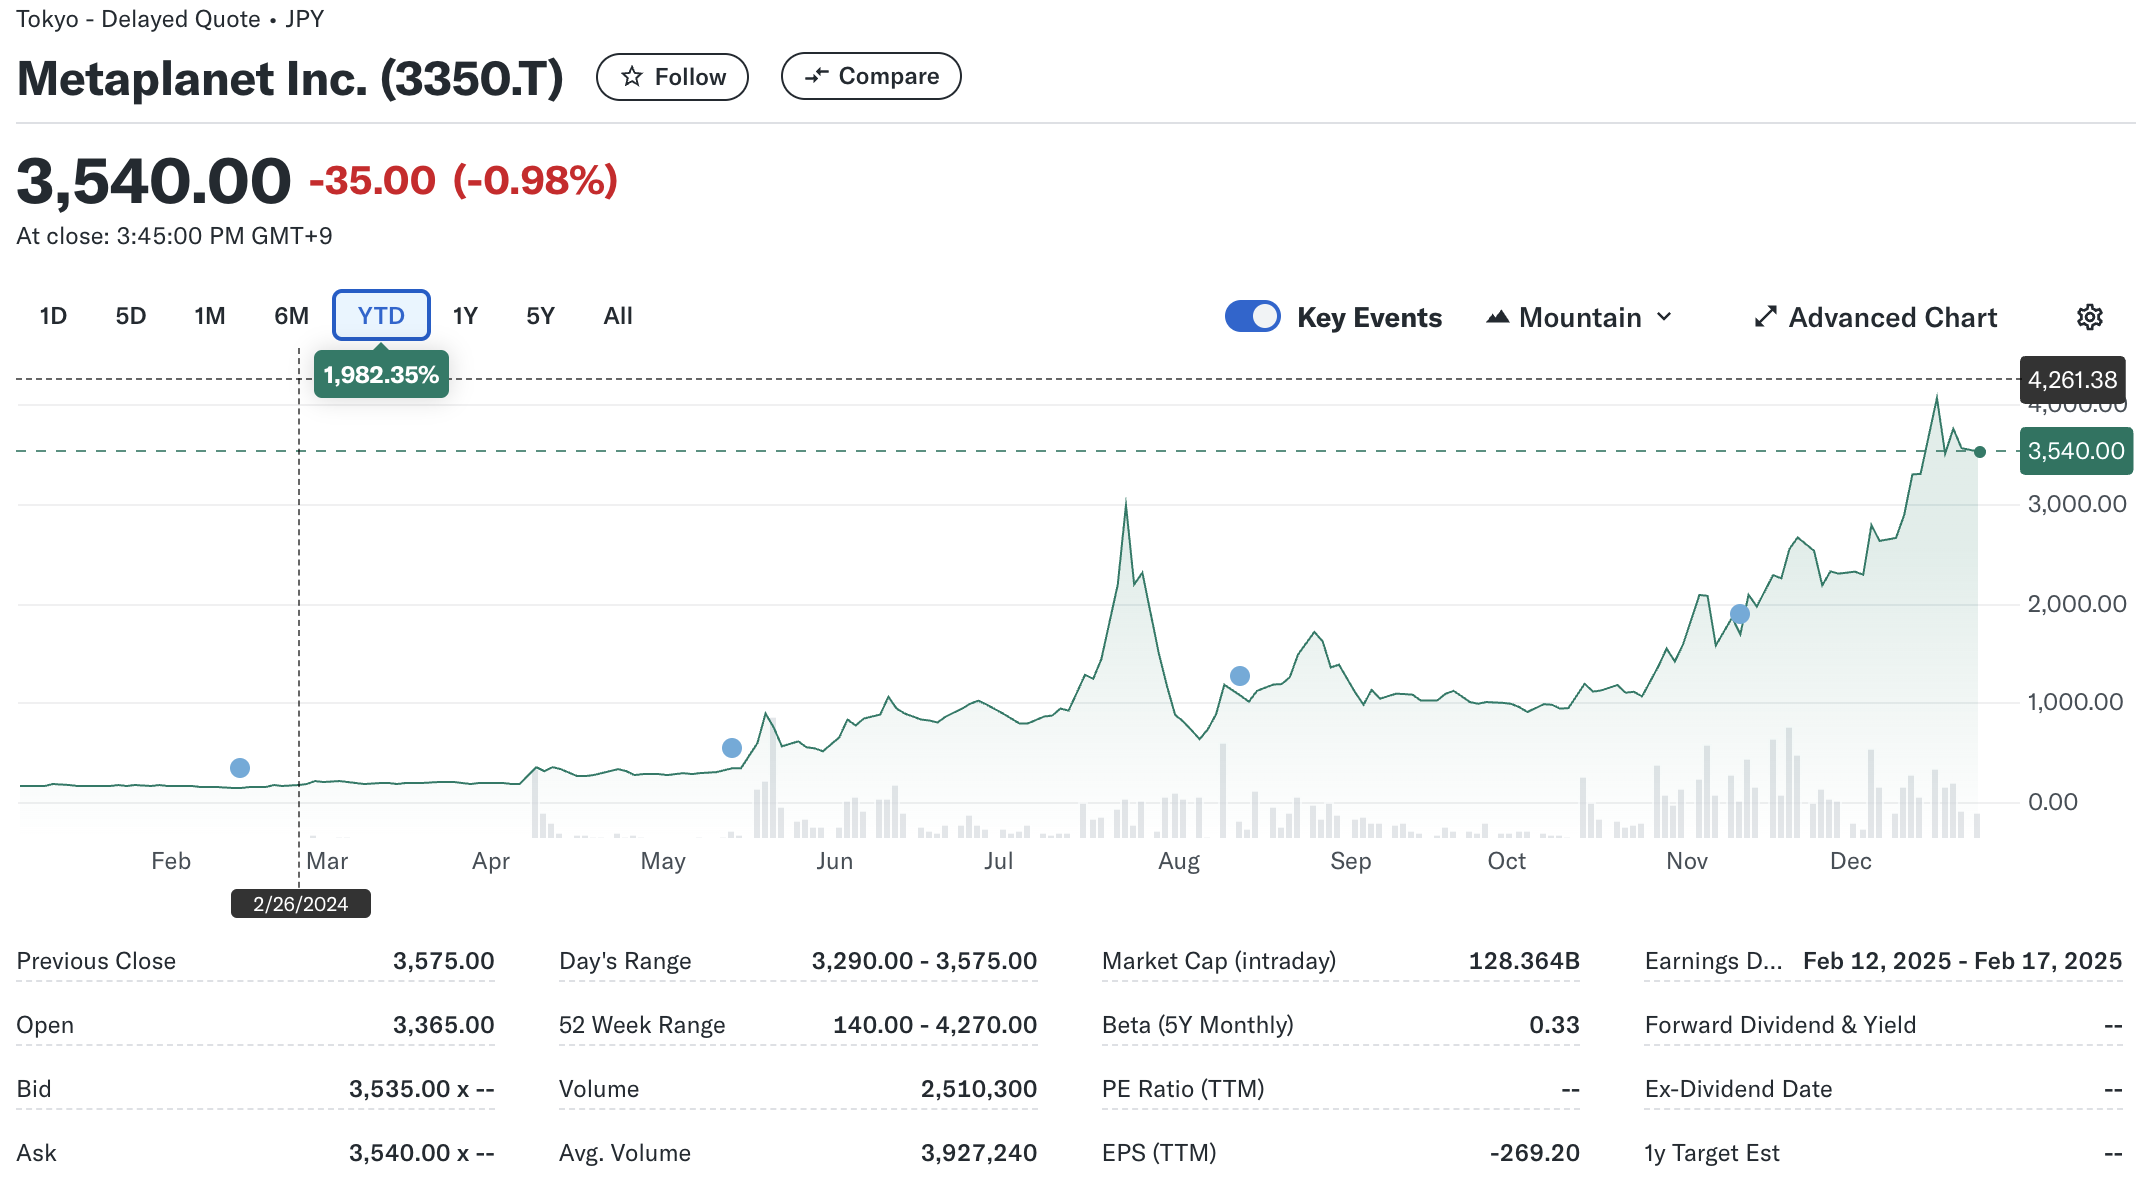Click the star icon in Follow button

pos(631,77)
